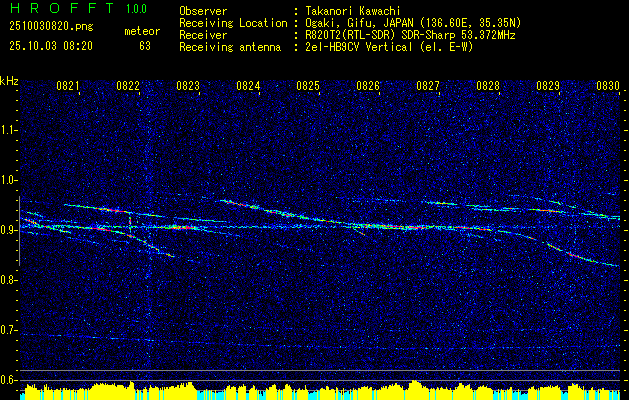
Task: Click the 0.8 frequency axis label
Action: coord(8,280)
